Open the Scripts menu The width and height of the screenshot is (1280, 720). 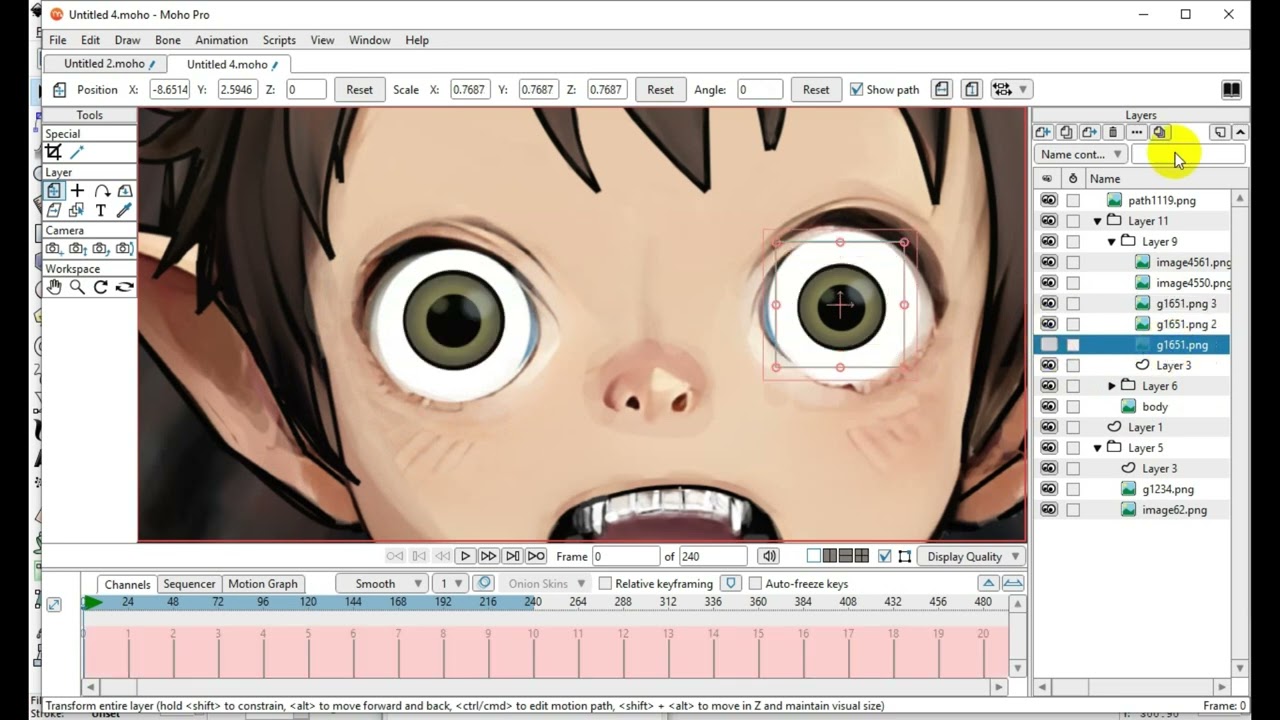tap(279, 40)
